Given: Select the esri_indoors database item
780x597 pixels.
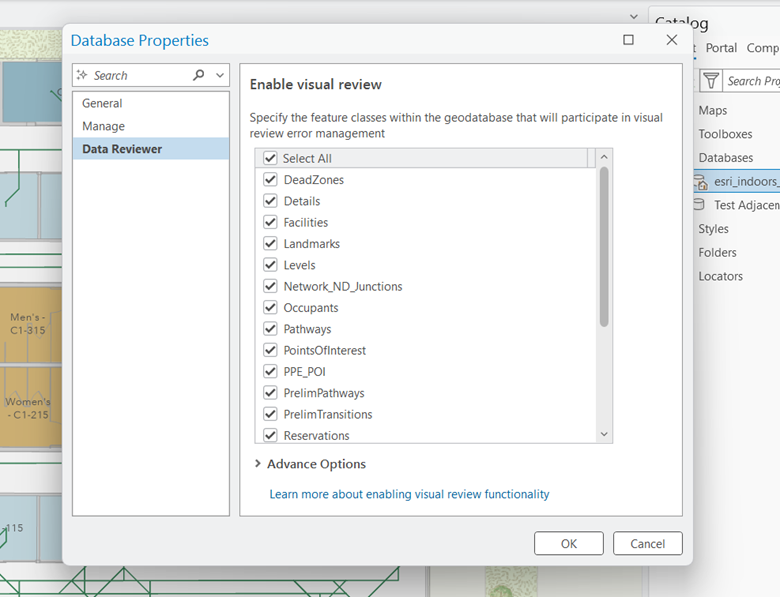Looking at the screenshot, I should [x=737, y=182].
